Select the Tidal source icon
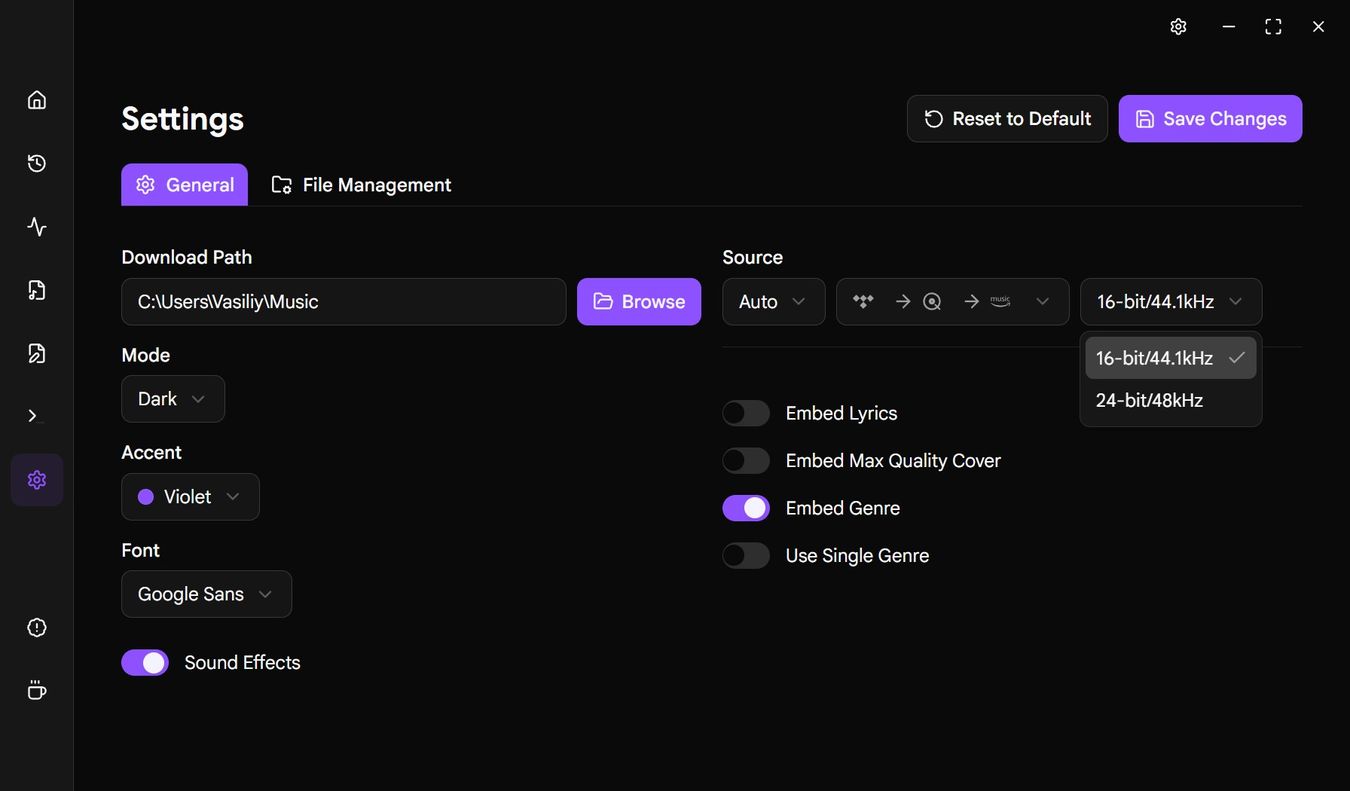The image size is (1350, 791). point(862,300)
